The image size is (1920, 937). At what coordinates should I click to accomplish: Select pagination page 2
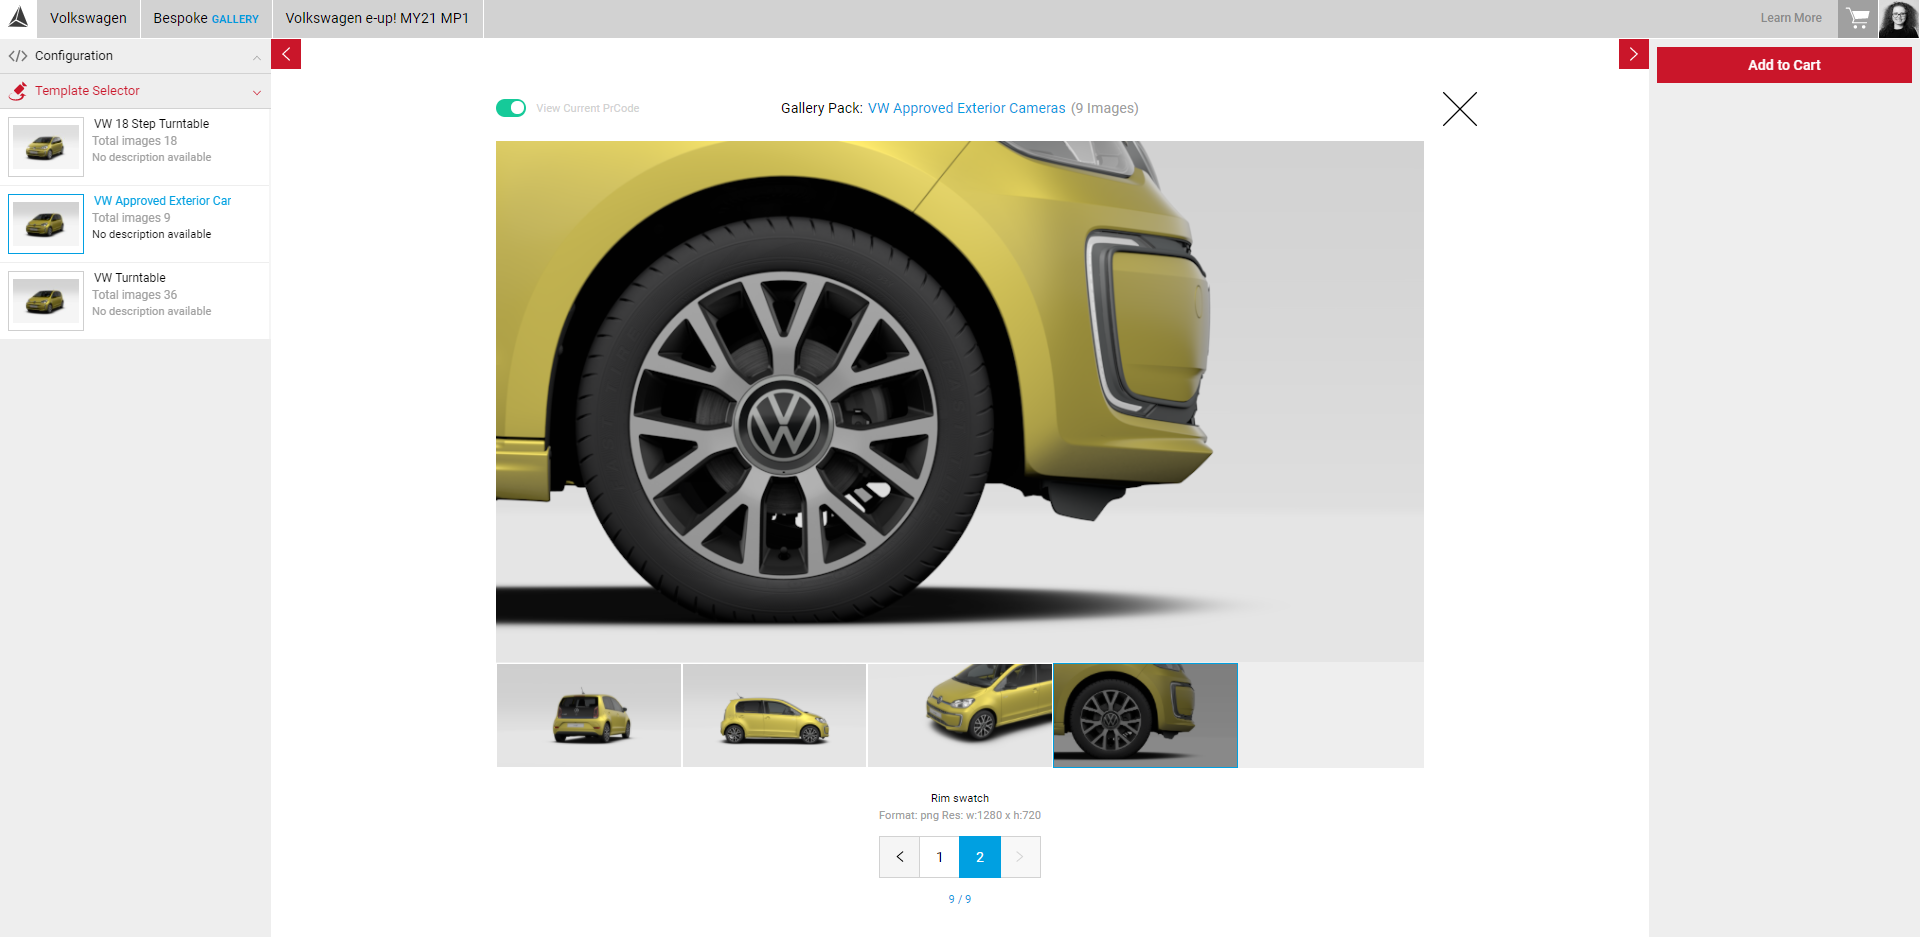coord(980,857)
